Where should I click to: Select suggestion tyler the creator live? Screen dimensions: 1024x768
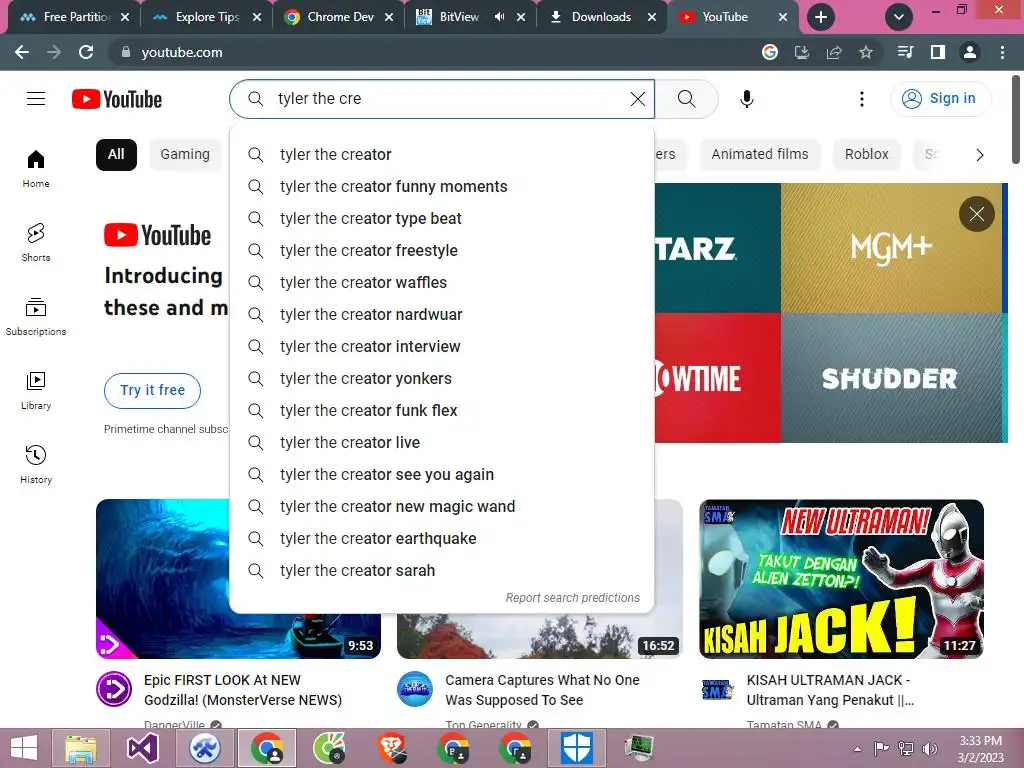click(x=441, y=443)
